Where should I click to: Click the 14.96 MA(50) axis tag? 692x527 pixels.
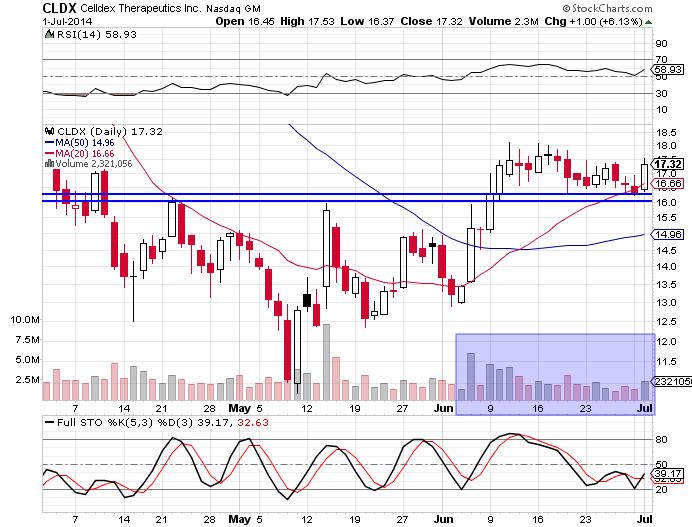tap(668, 234)
